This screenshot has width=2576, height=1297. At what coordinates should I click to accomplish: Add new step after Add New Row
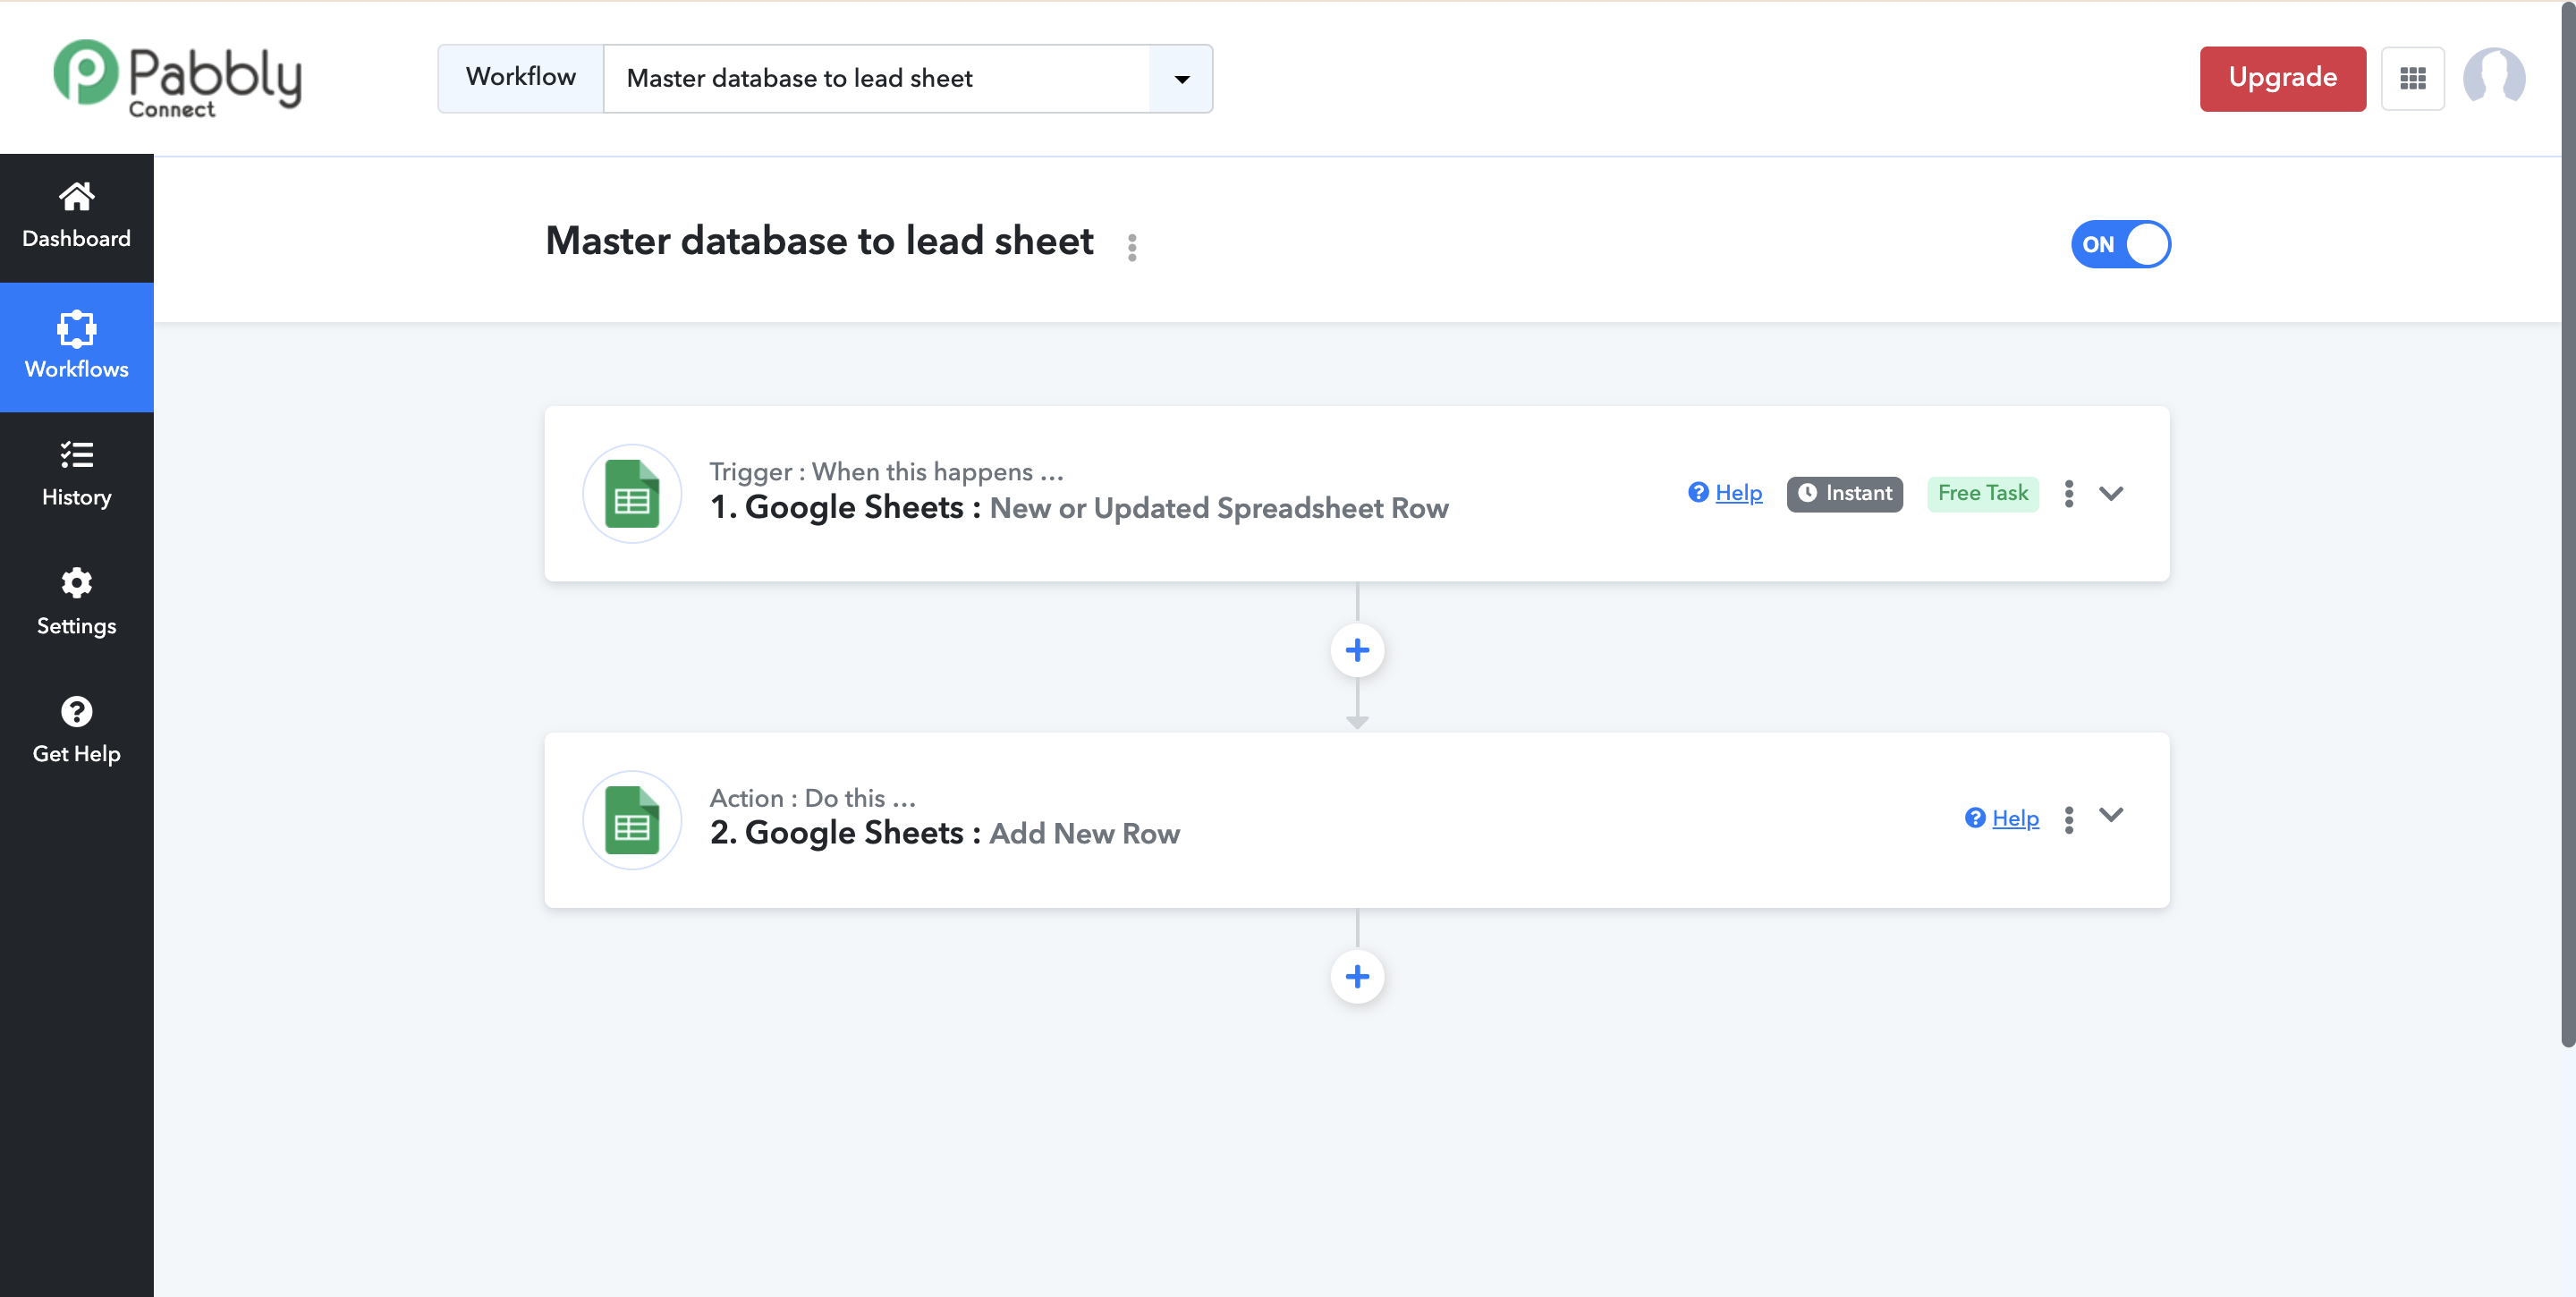point(1357,977)
